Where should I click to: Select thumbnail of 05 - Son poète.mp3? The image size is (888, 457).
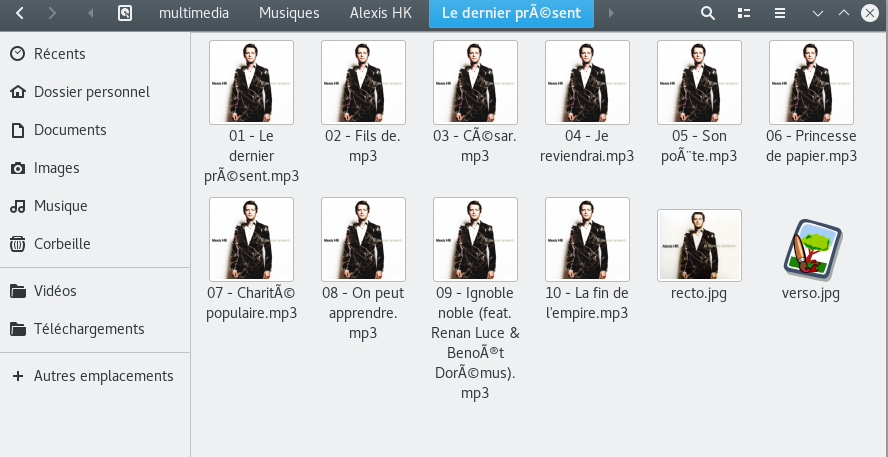point(699,82)
